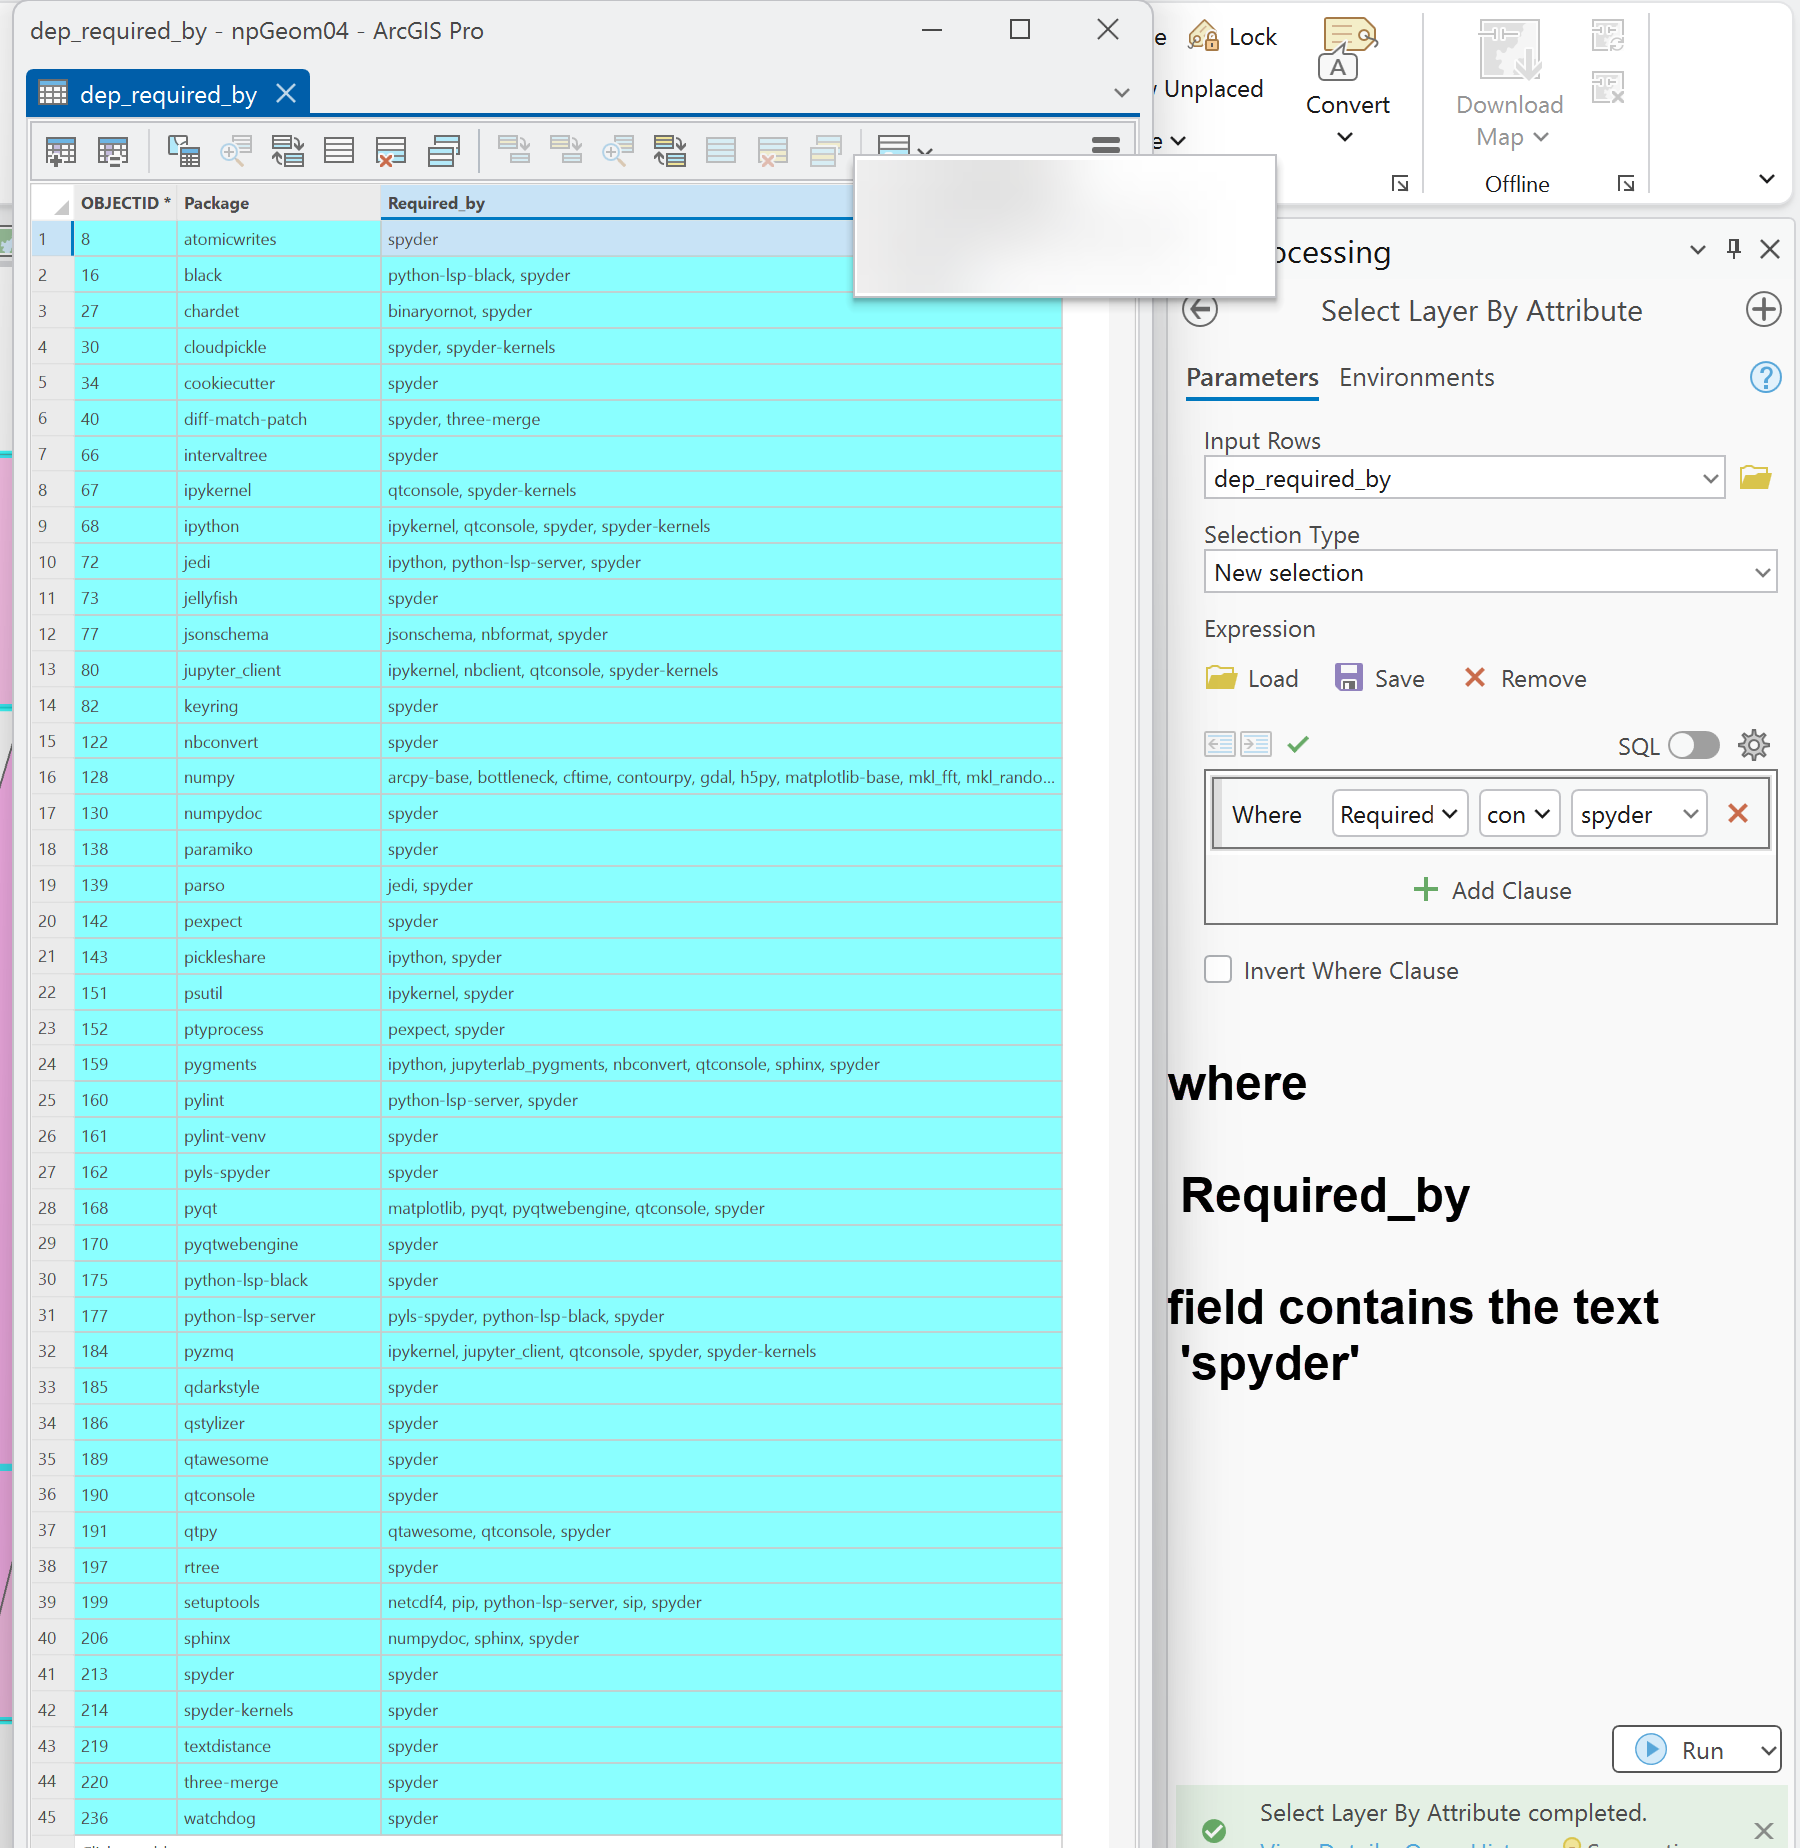The height and width of the screenshot is (1848, 1803).
Task: Delete the Where clause with red X
Action: click(x=1737, y=814)
